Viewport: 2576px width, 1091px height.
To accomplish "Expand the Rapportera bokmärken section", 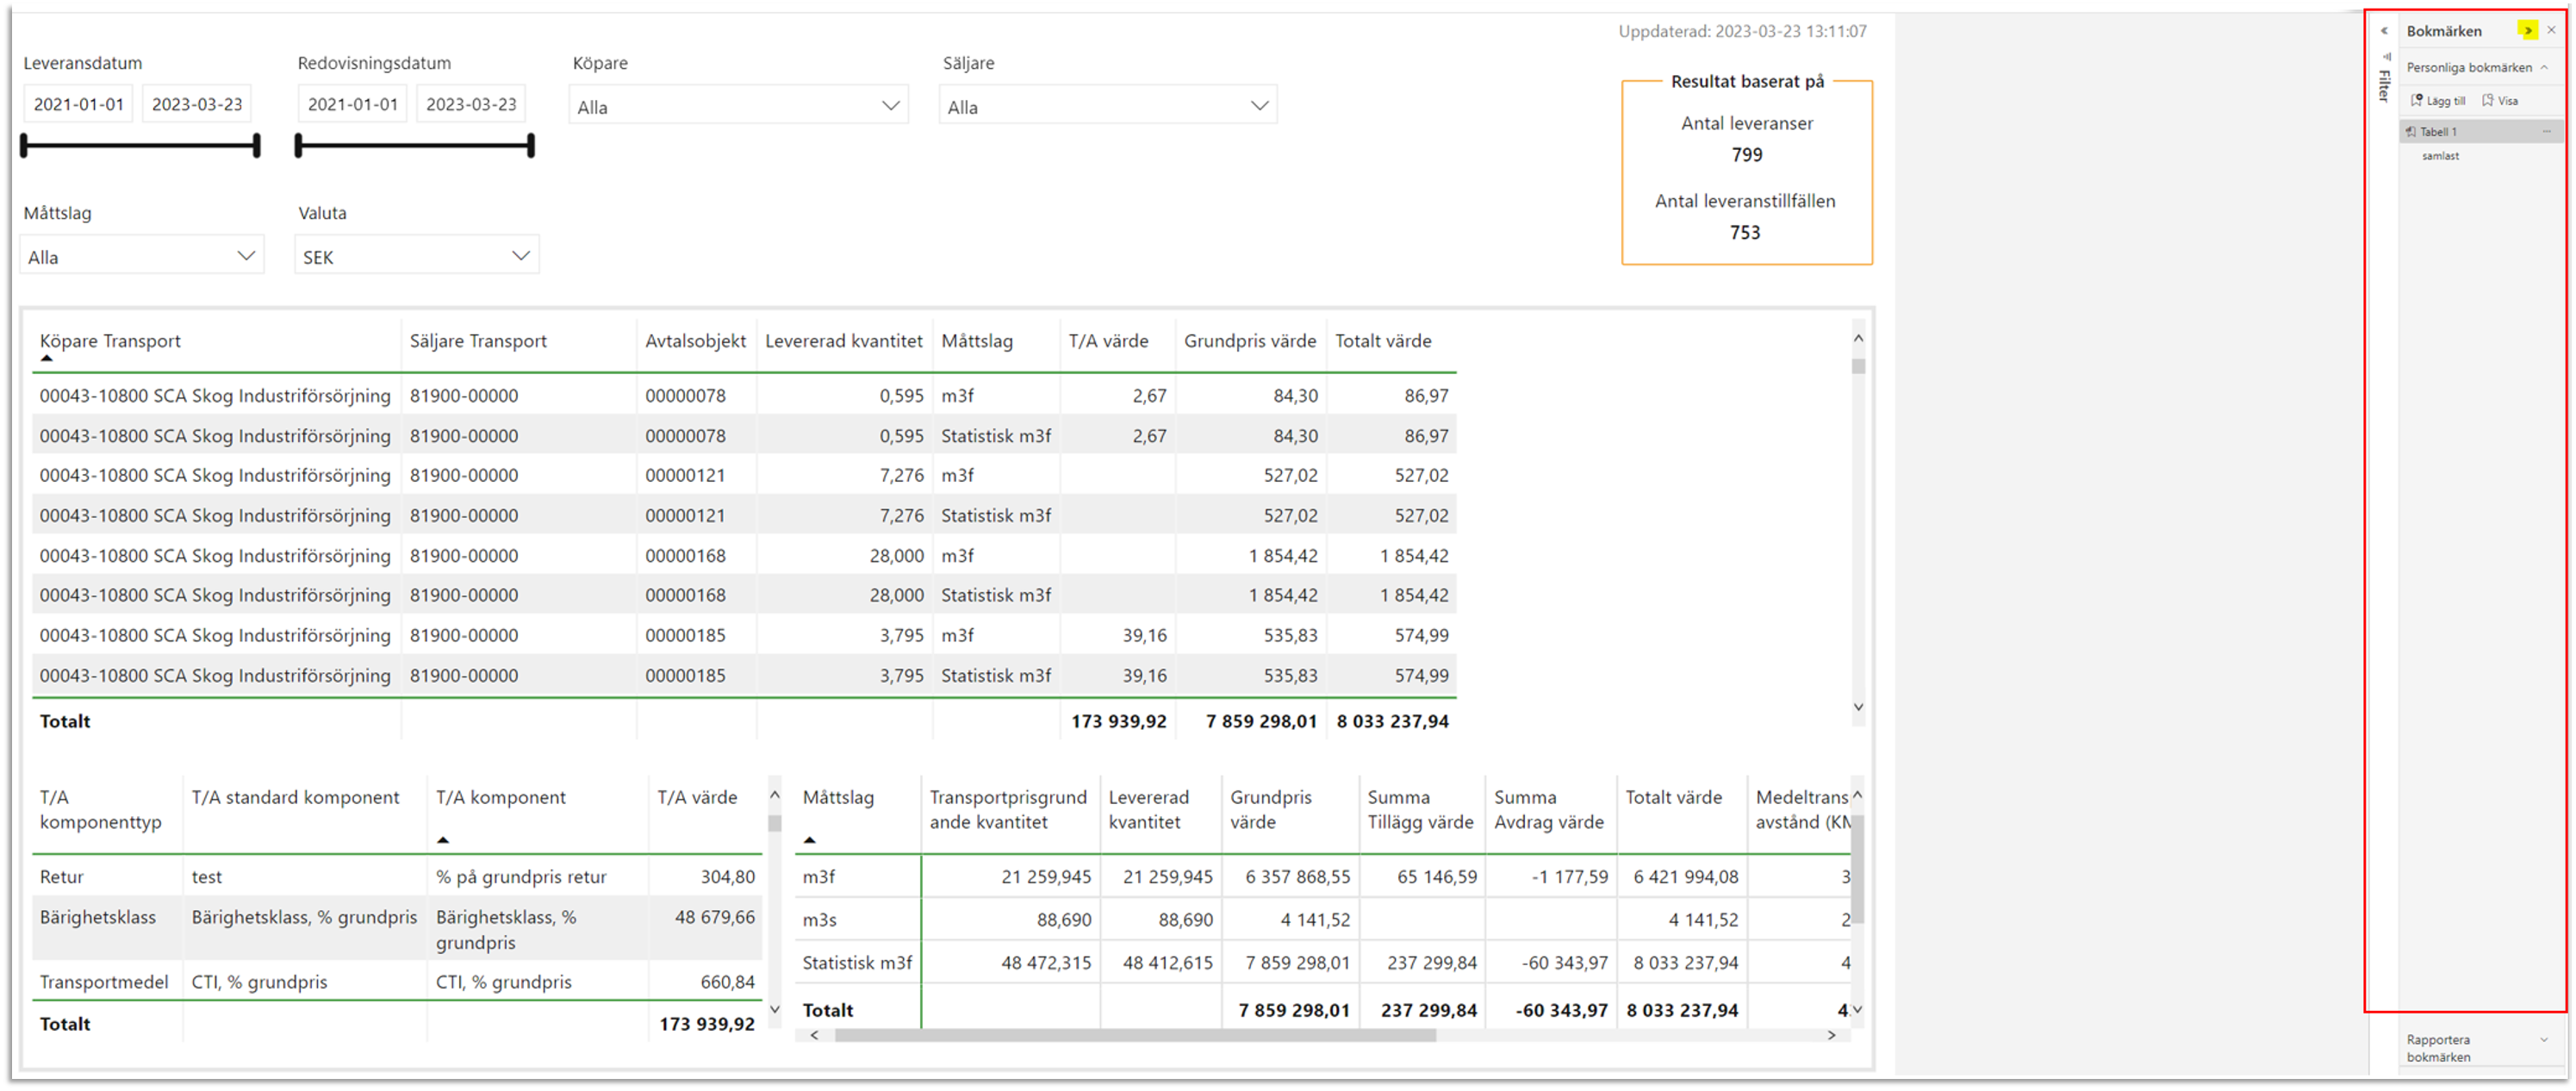I will tap(2544, 1040).
